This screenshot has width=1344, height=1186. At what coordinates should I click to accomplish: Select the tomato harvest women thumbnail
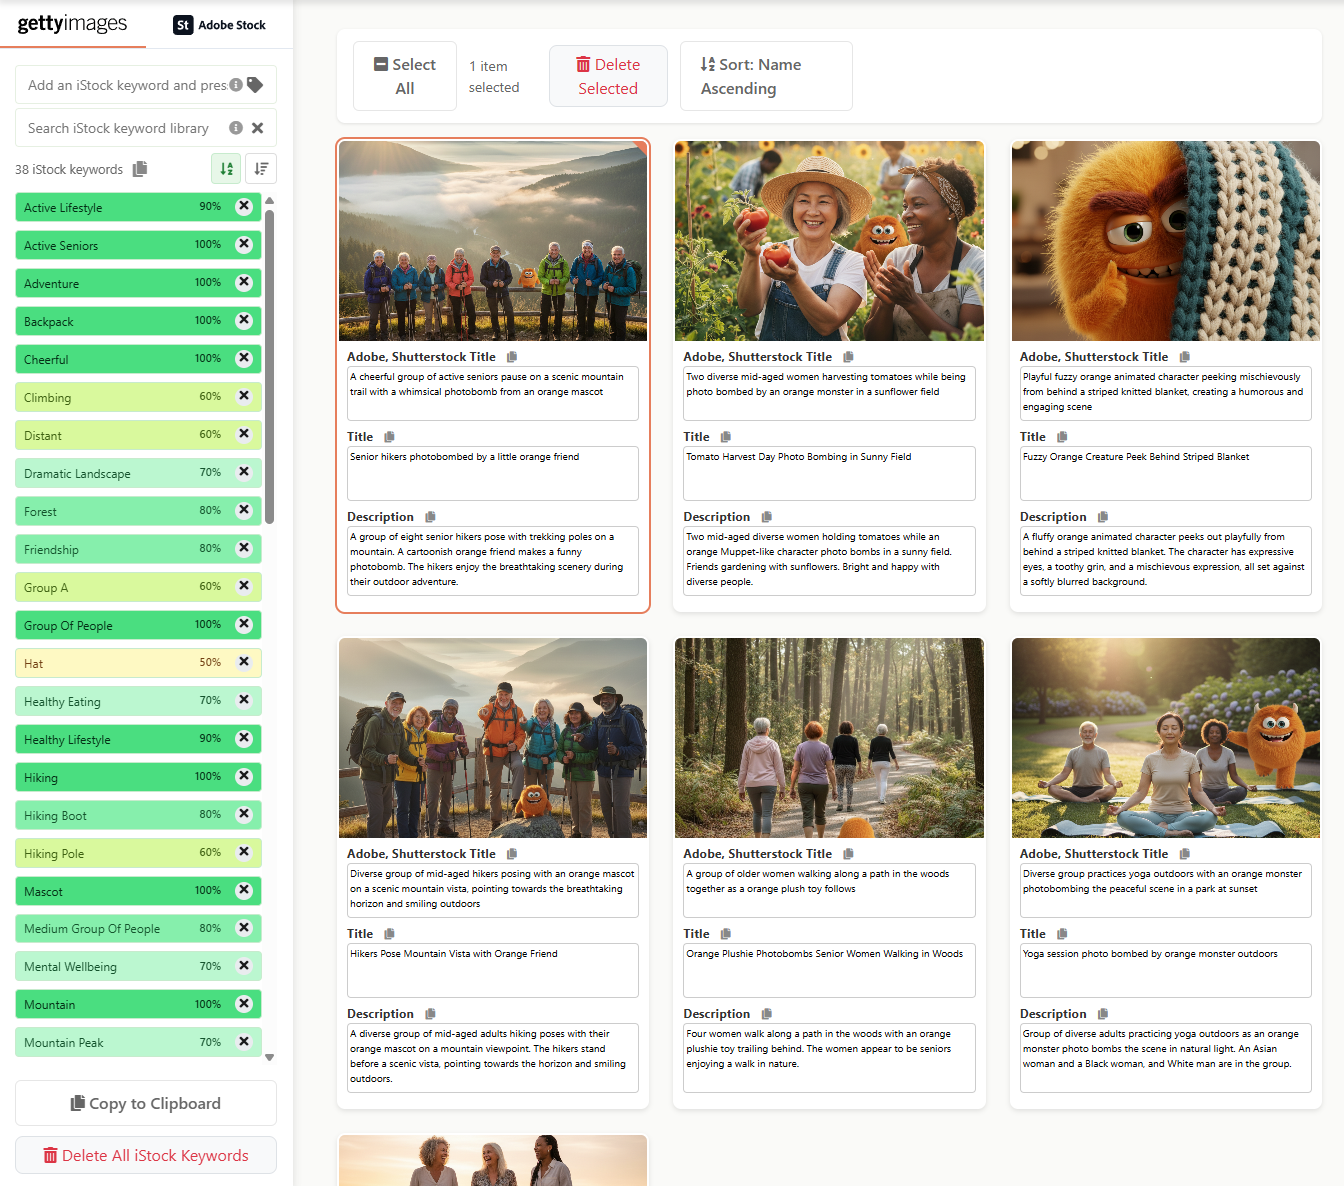coord(829,241)
